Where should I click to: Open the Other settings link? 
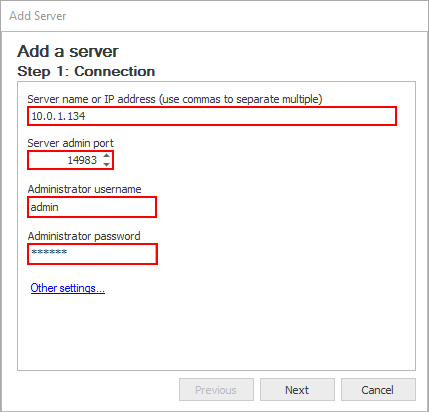(x=68, y=288)
